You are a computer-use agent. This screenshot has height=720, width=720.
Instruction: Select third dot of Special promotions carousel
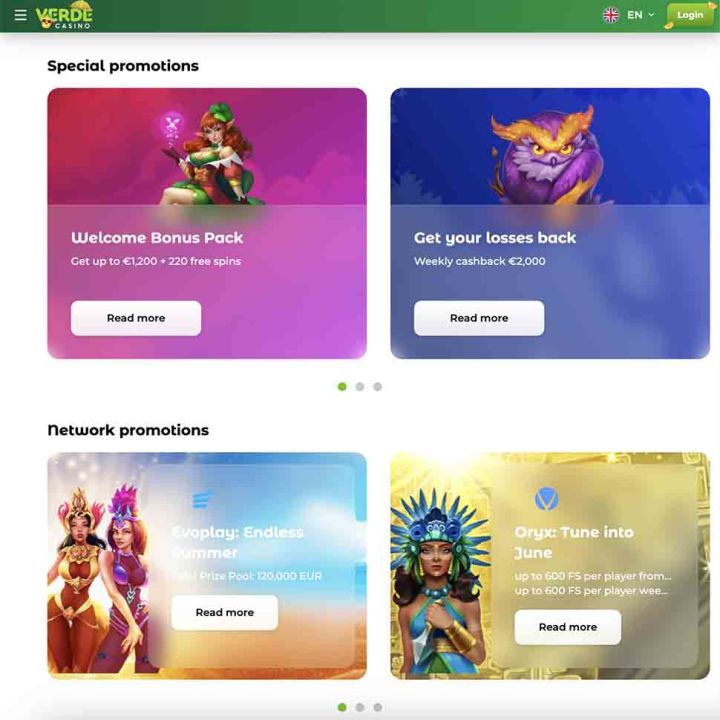pos(377,387)
